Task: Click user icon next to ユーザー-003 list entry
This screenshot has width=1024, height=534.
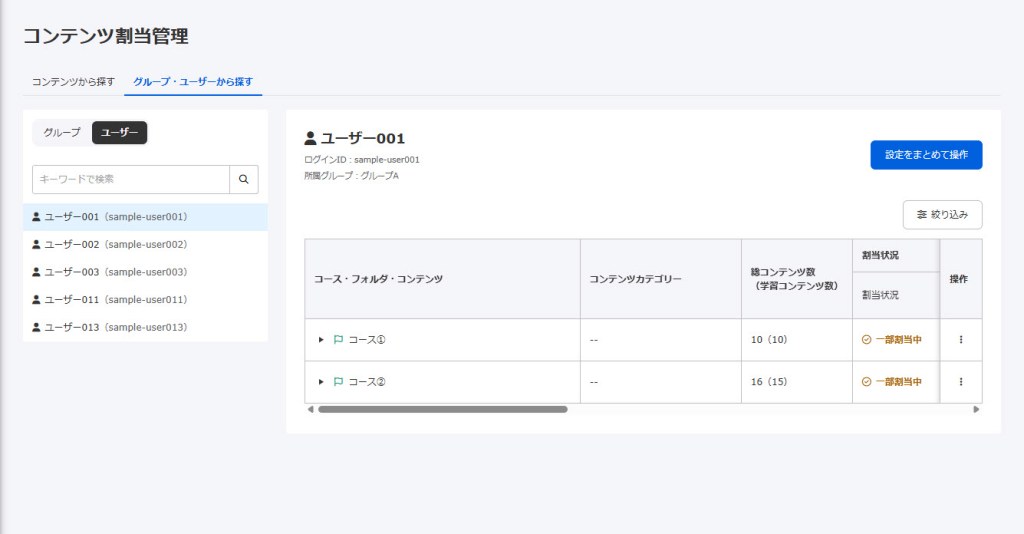Action: pos(36,272)
